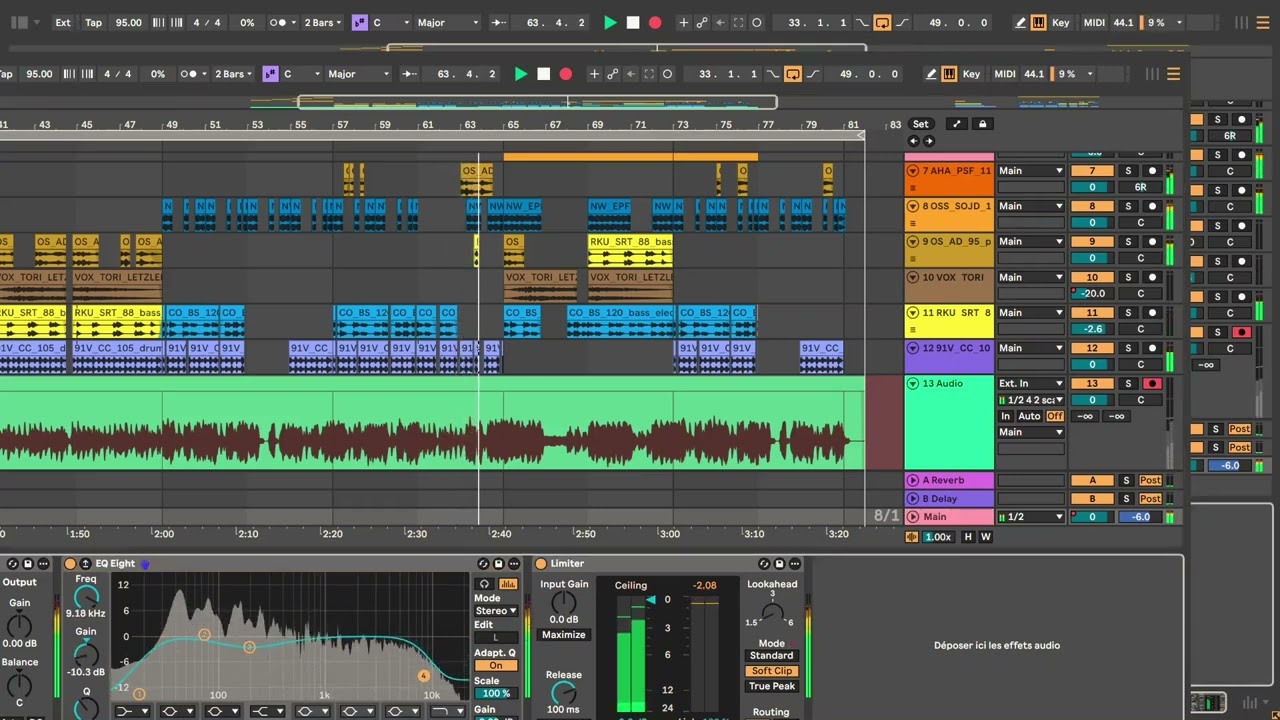Image resolution: width=1280 pixels, height=720 pixels.
Task: Toggle the Limiter device activator
Action: (x=541, y=564)
